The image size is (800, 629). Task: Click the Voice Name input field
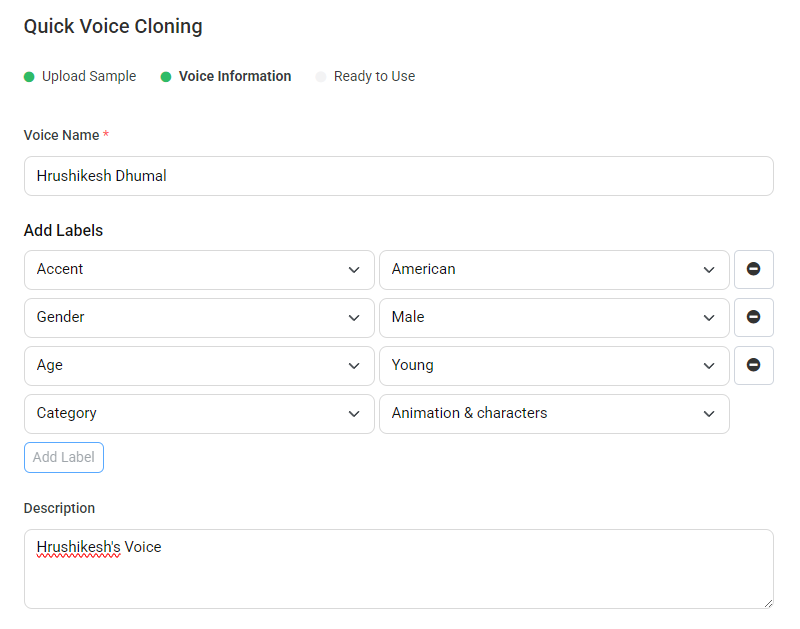398,176
